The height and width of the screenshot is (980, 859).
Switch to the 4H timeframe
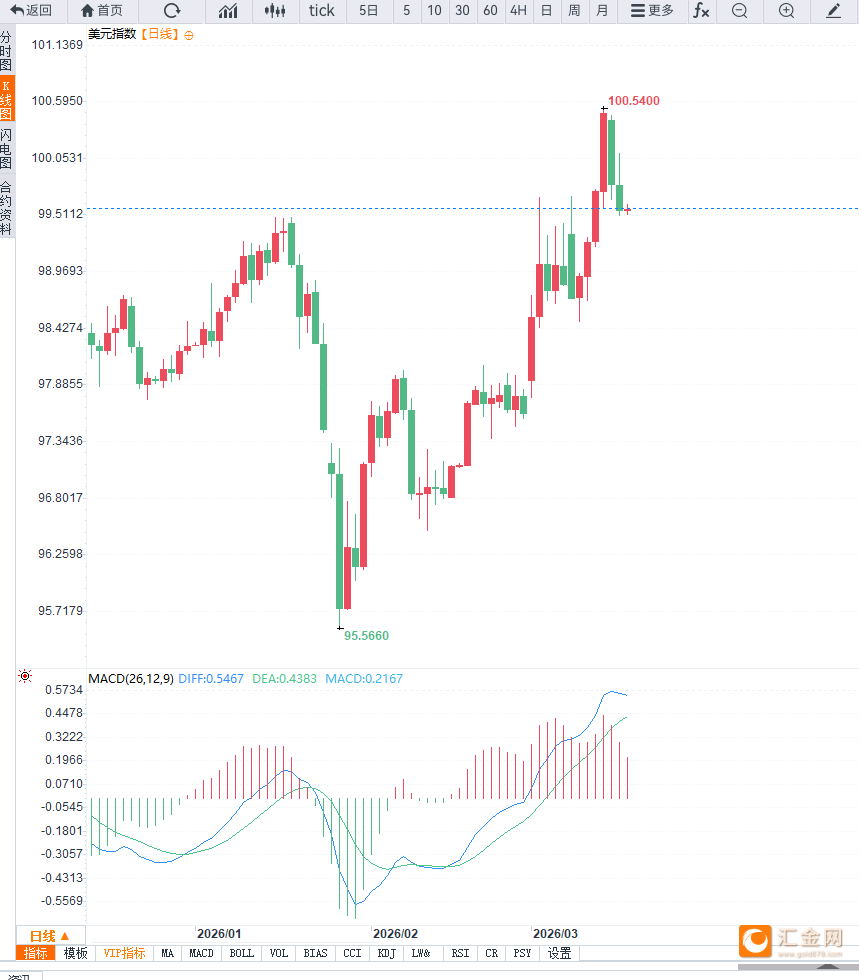click(518, 11)
